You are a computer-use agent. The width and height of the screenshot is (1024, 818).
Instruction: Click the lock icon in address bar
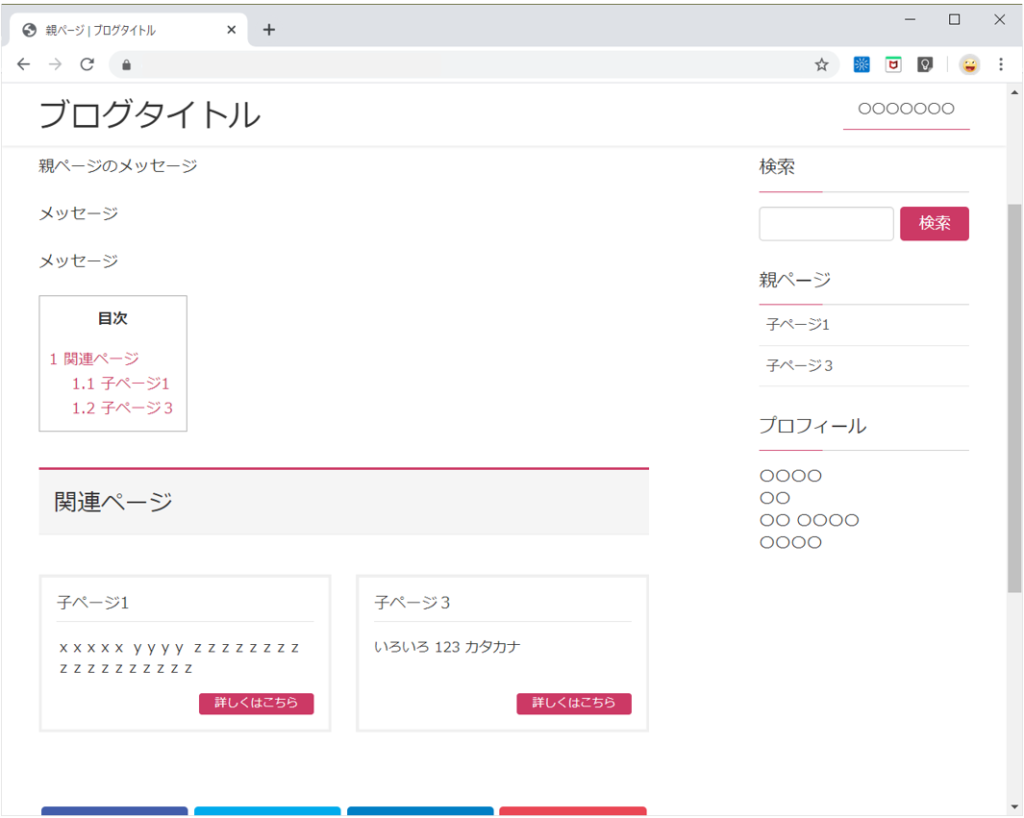click(x=126, y=65)
